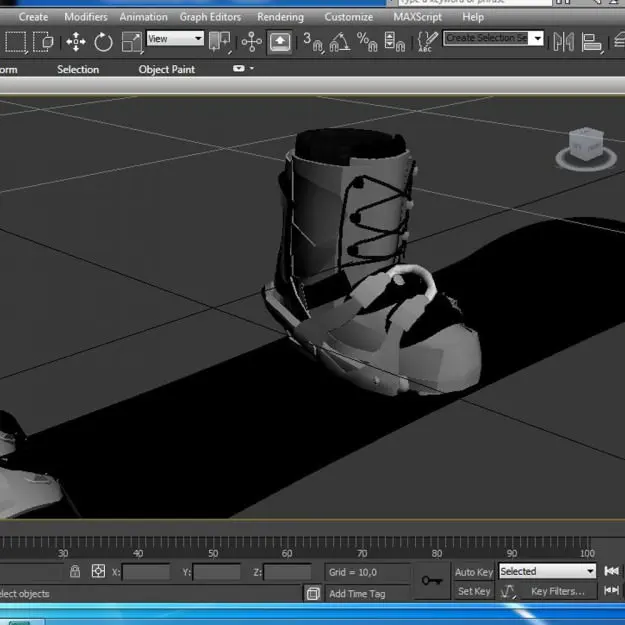Toggle the Selection Lock padlock icon
625x625 pixels.
click(75, 571)
